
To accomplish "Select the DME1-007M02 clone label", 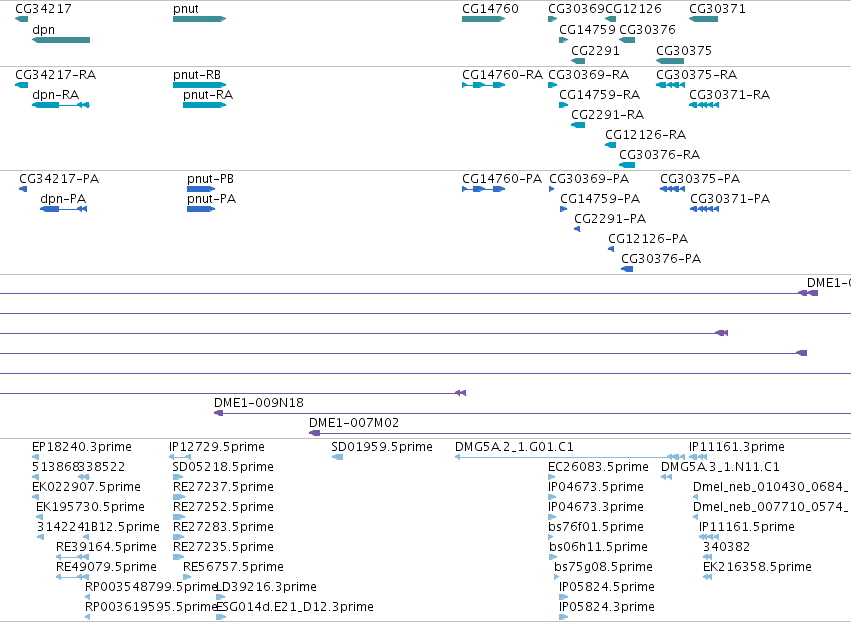I will pyautogui.click(x=354, y=423).
